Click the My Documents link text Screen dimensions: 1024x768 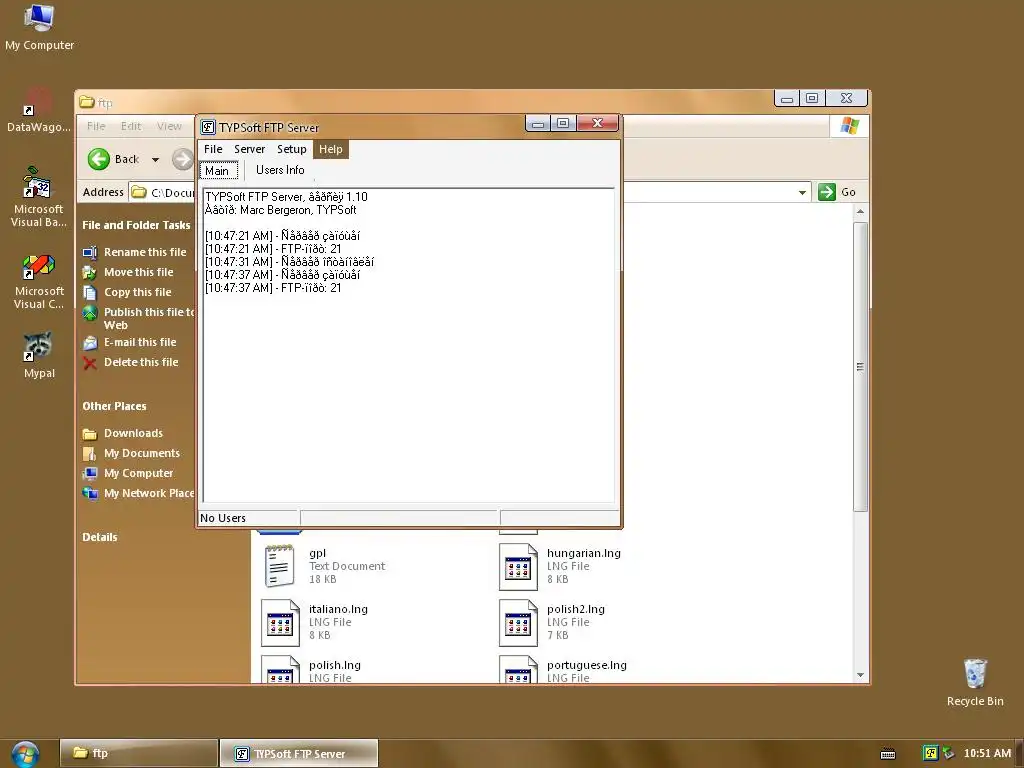point(142,453)
